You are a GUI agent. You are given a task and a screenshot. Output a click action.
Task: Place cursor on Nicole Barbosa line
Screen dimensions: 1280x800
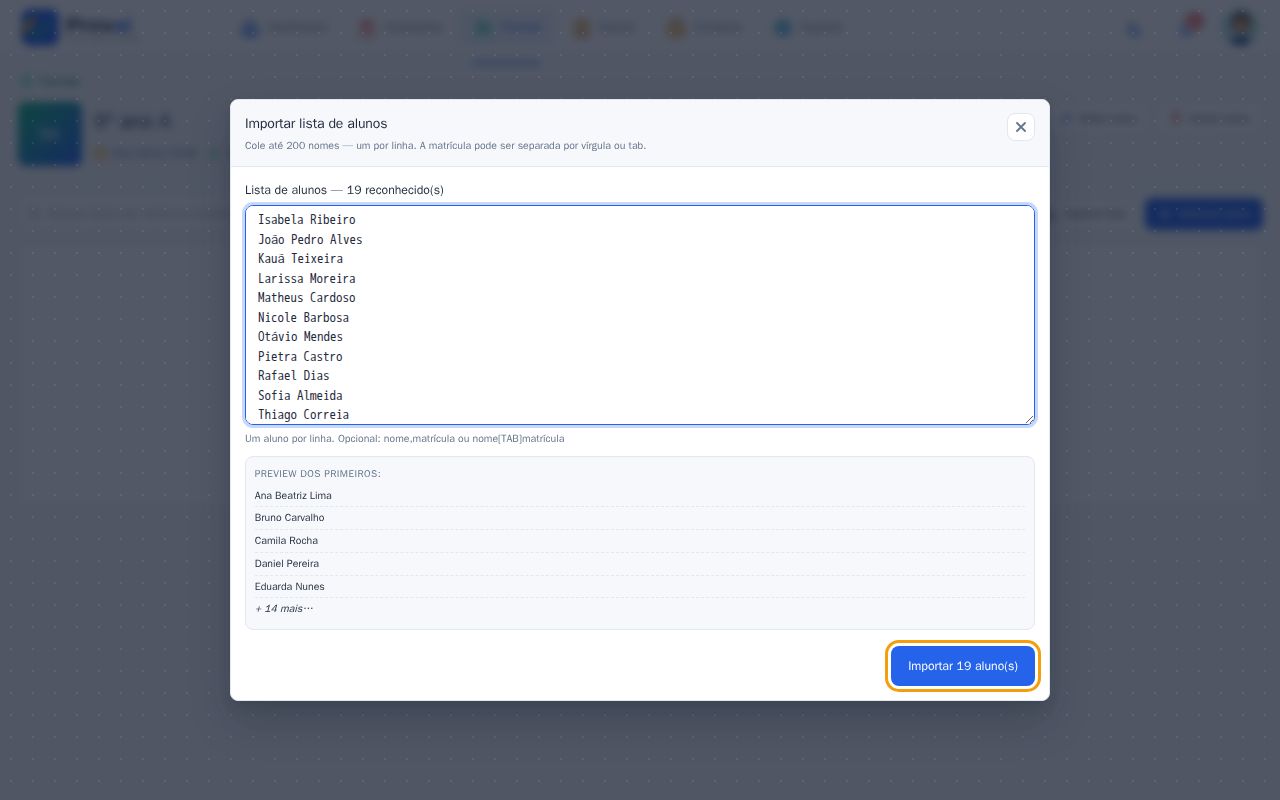click(303, 318)
